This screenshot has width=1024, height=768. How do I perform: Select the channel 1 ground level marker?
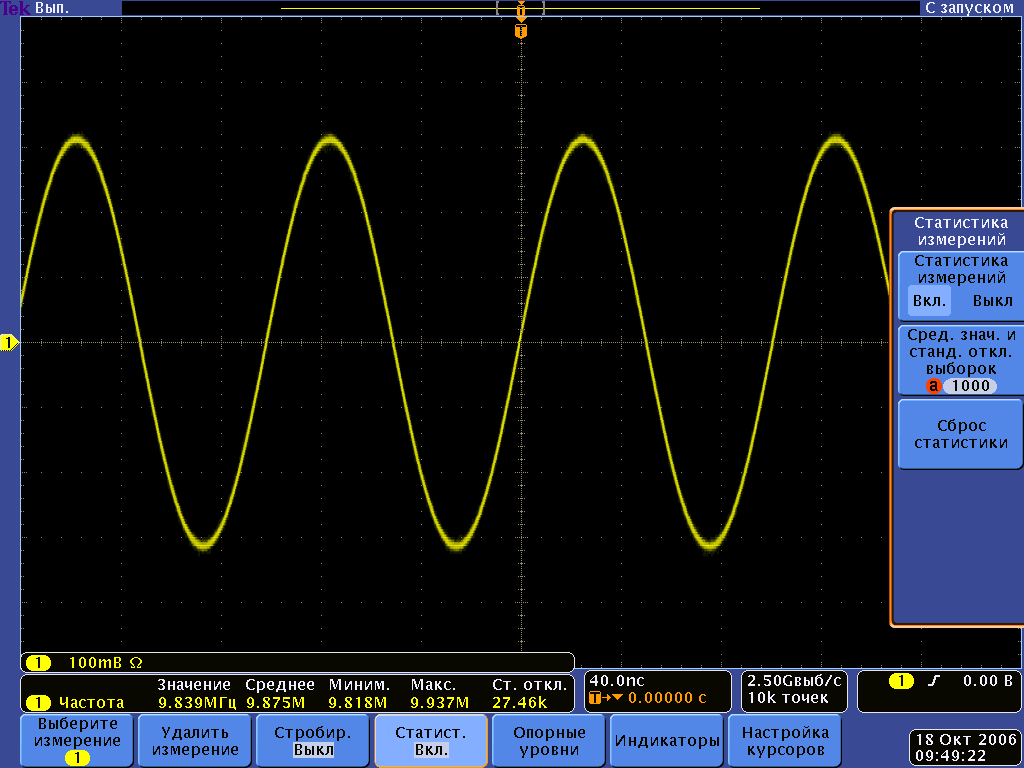pyautogui.click(x=9, y=343)
